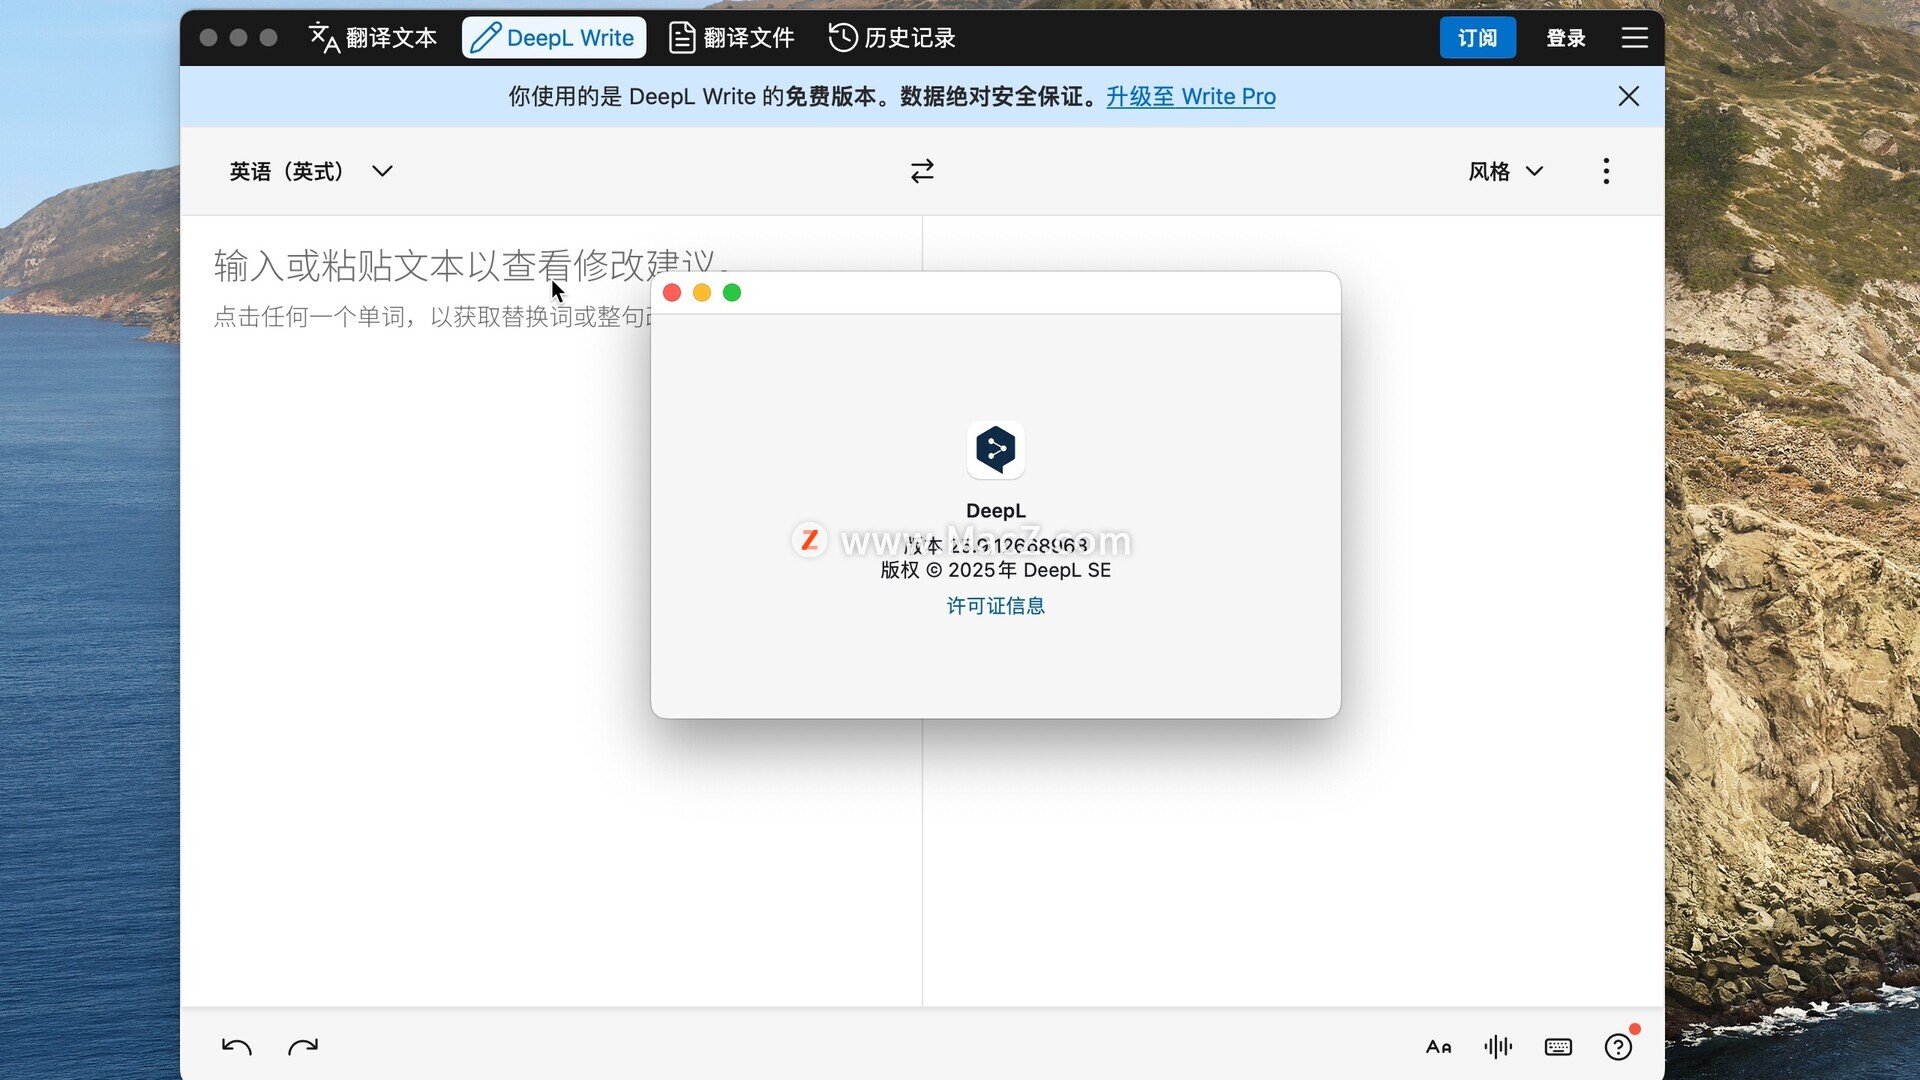Open font size settings icon
The height and width of the screenshot is (1080, 1920).
1438,1047
